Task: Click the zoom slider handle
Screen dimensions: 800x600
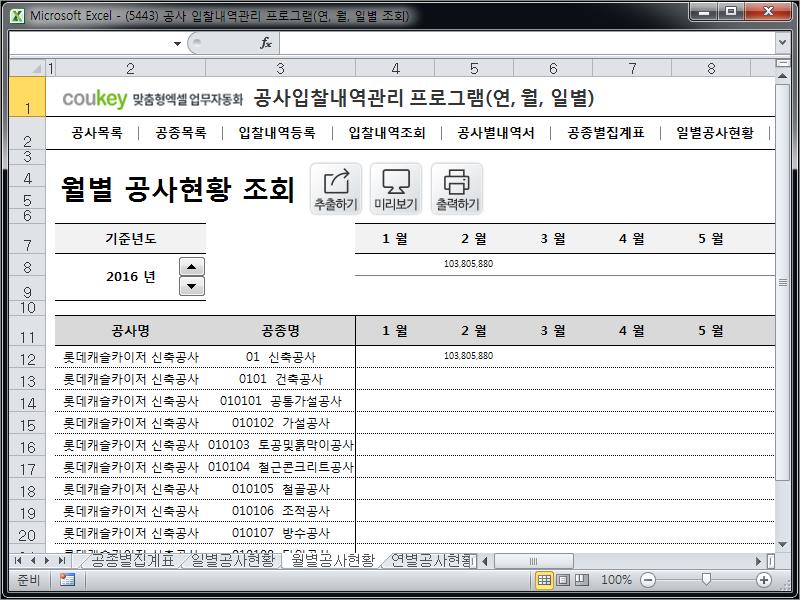Action: (x=706, y=579)
